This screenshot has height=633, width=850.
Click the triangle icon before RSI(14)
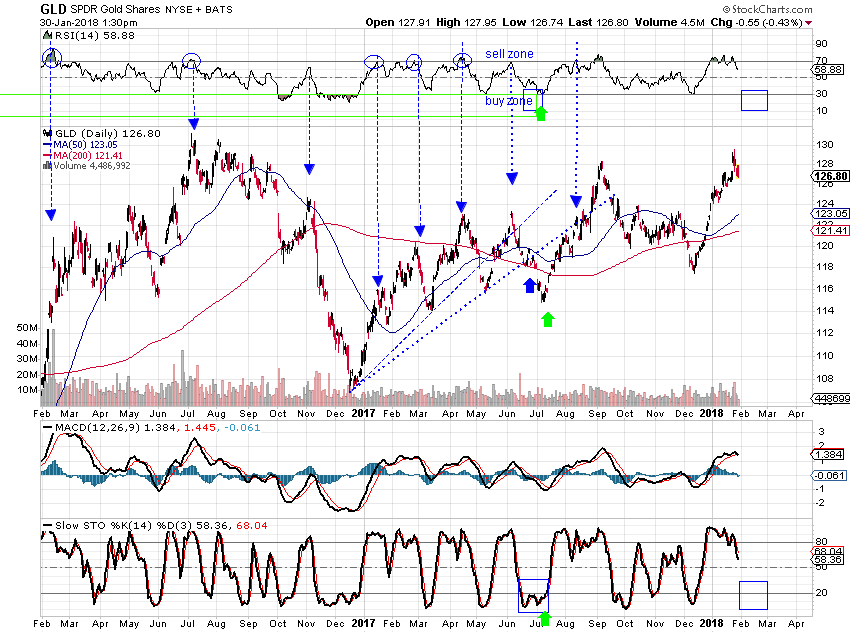pos(48,34)
